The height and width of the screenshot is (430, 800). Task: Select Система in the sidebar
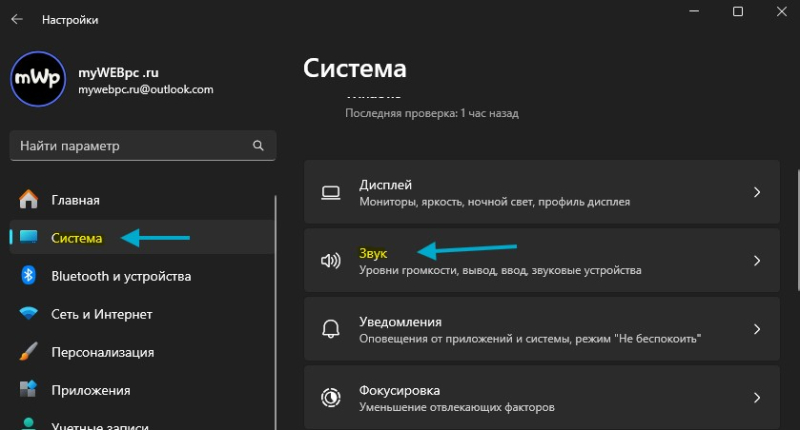(76, 238)
